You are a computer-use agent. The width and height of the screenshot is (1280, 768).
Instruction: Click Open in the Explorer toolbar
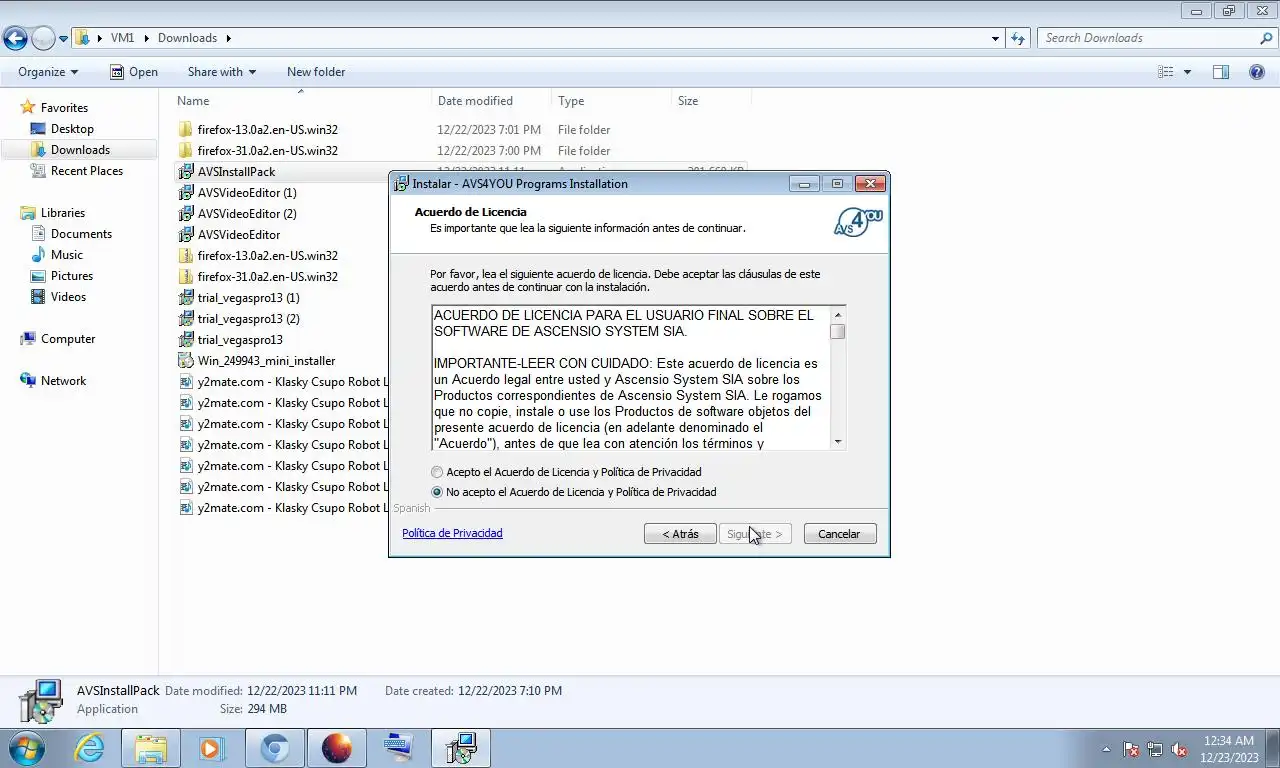(x=134, y=72)
